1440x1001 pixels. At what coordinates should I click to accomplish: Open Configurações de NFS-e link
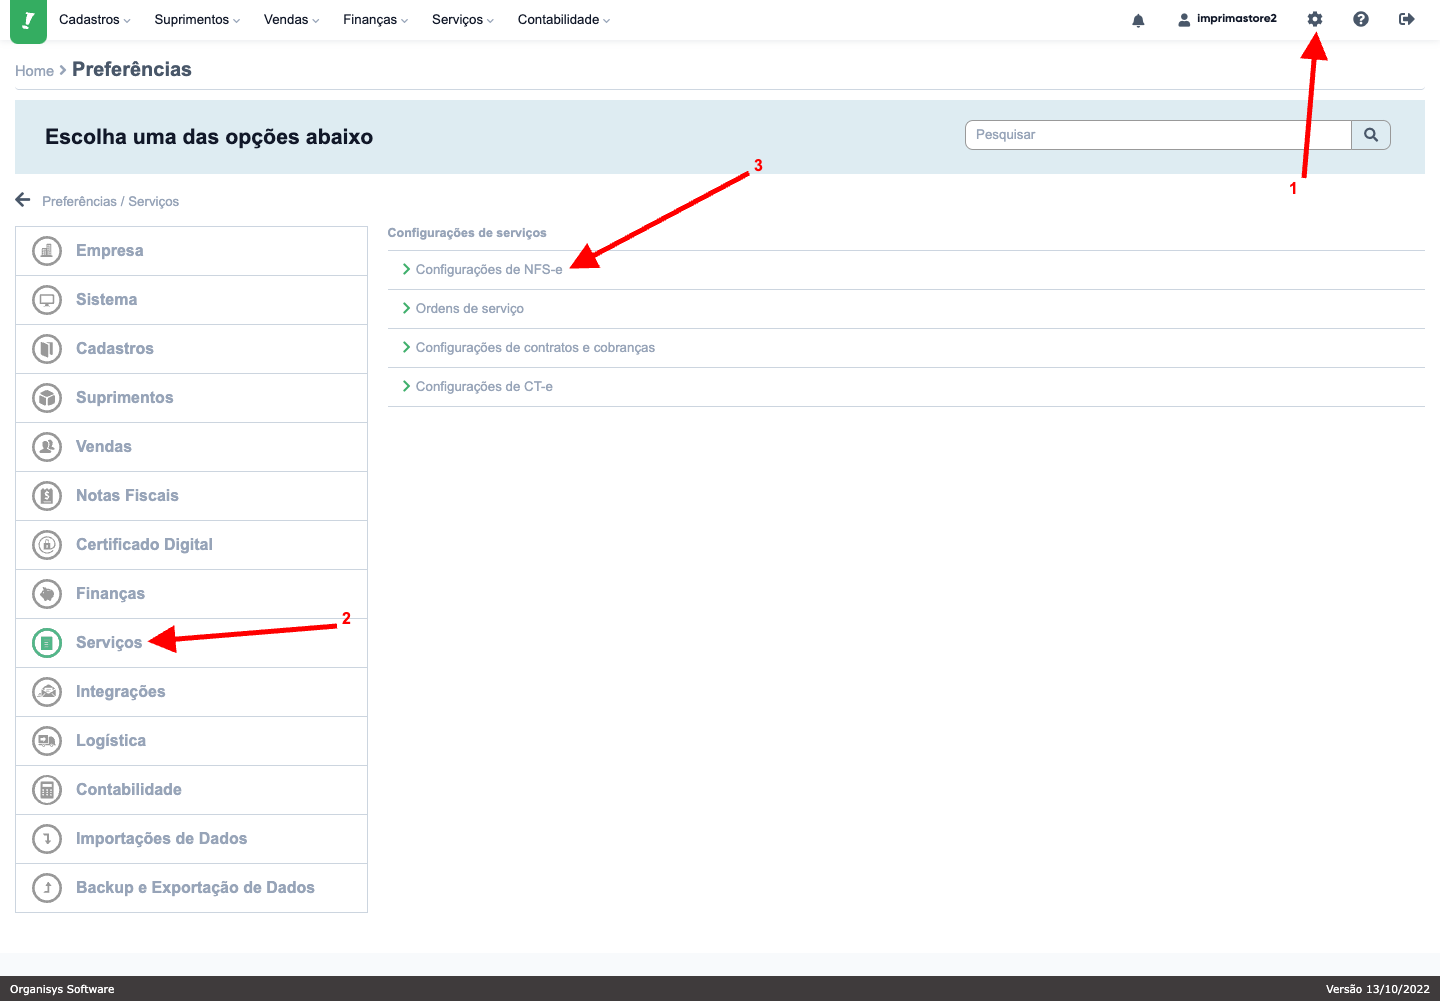point(489,269)
